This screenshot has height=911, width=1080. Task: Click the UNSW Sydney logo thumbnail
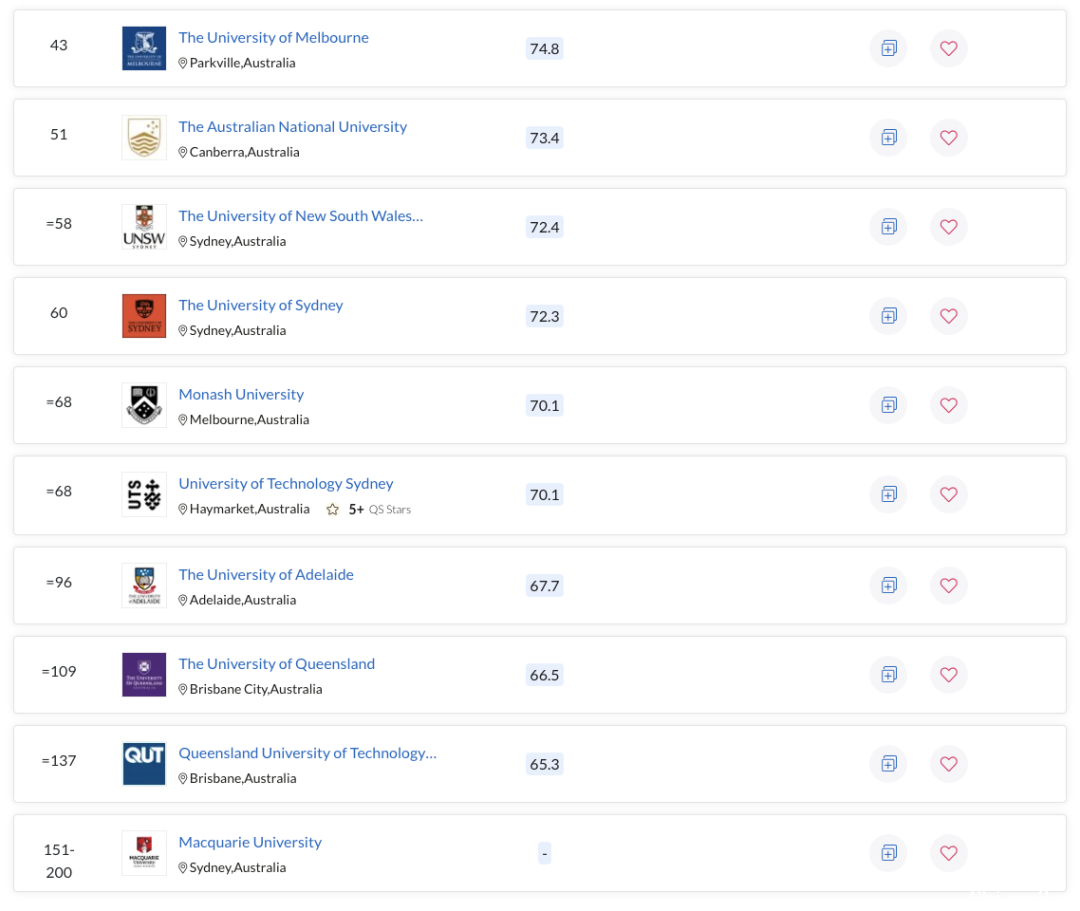(144, 227)
